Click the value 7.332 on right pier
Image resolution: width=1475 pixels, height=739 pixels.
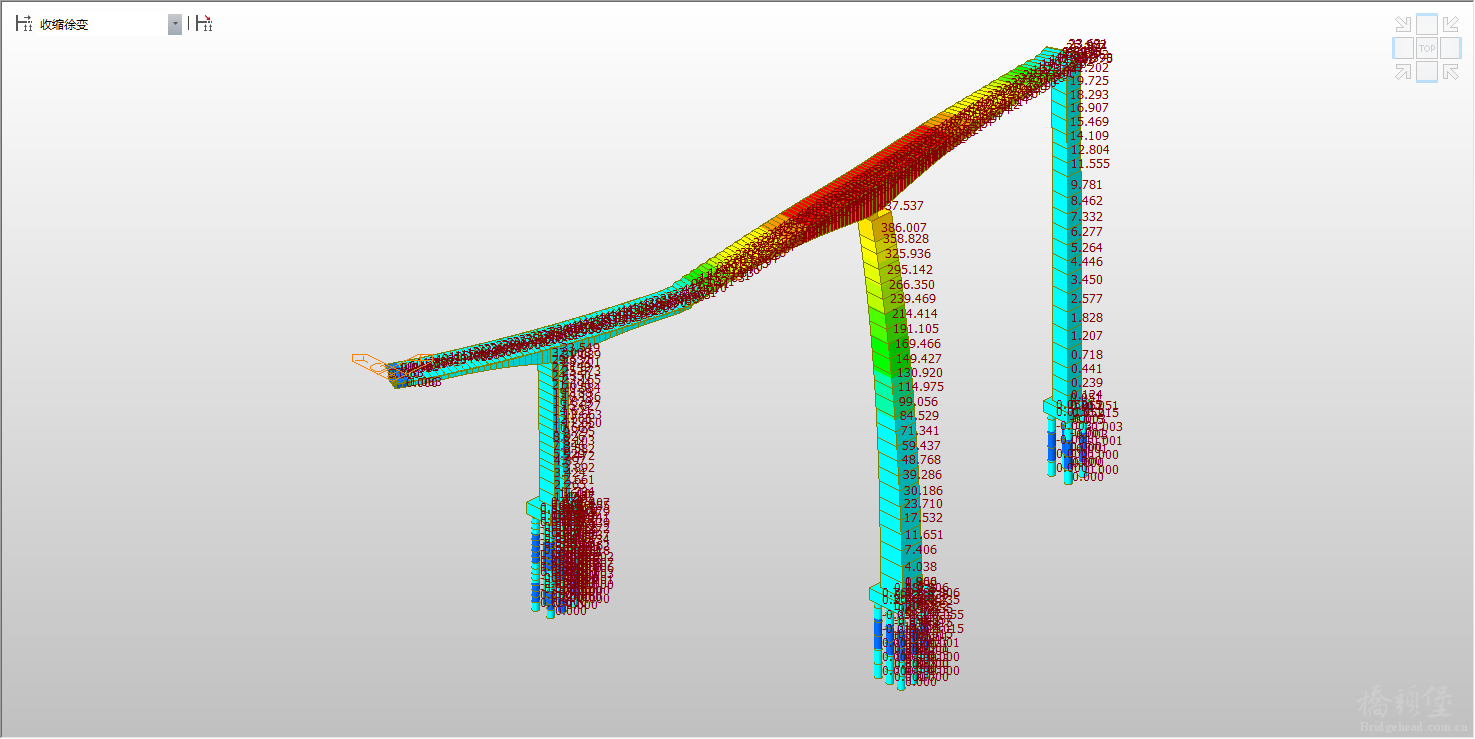click(x=1087, y=217)
